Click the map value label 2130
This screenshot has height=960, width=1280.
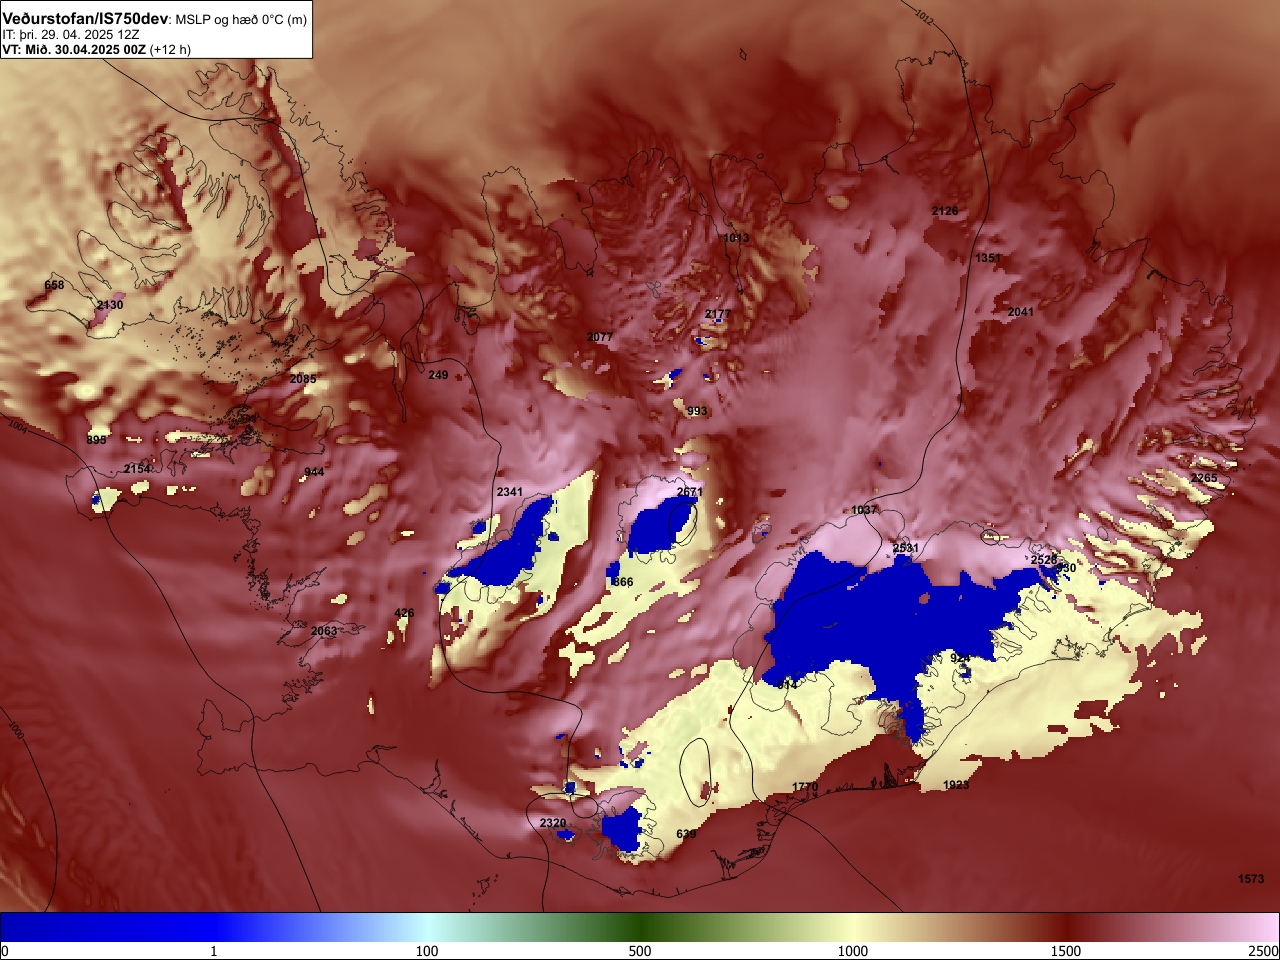(110, 305)
